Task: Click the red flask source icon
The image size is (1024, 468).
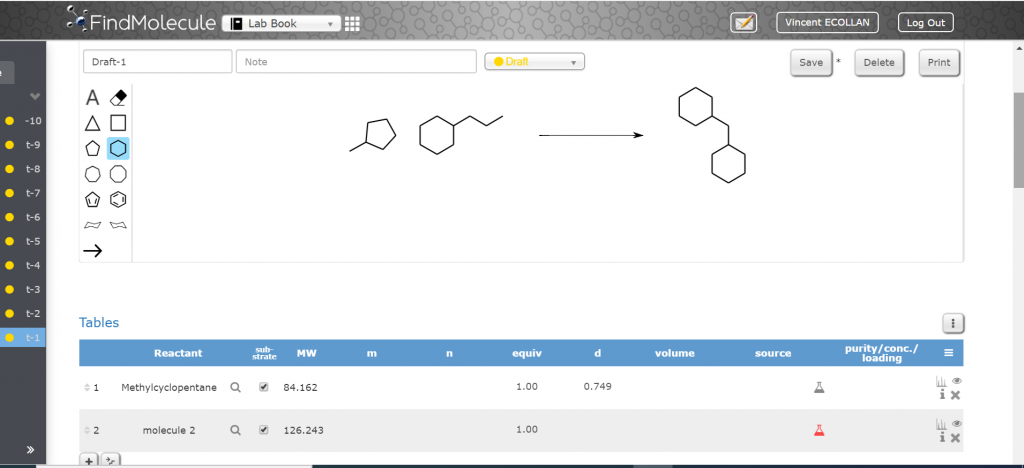Action: coord(818,430)
